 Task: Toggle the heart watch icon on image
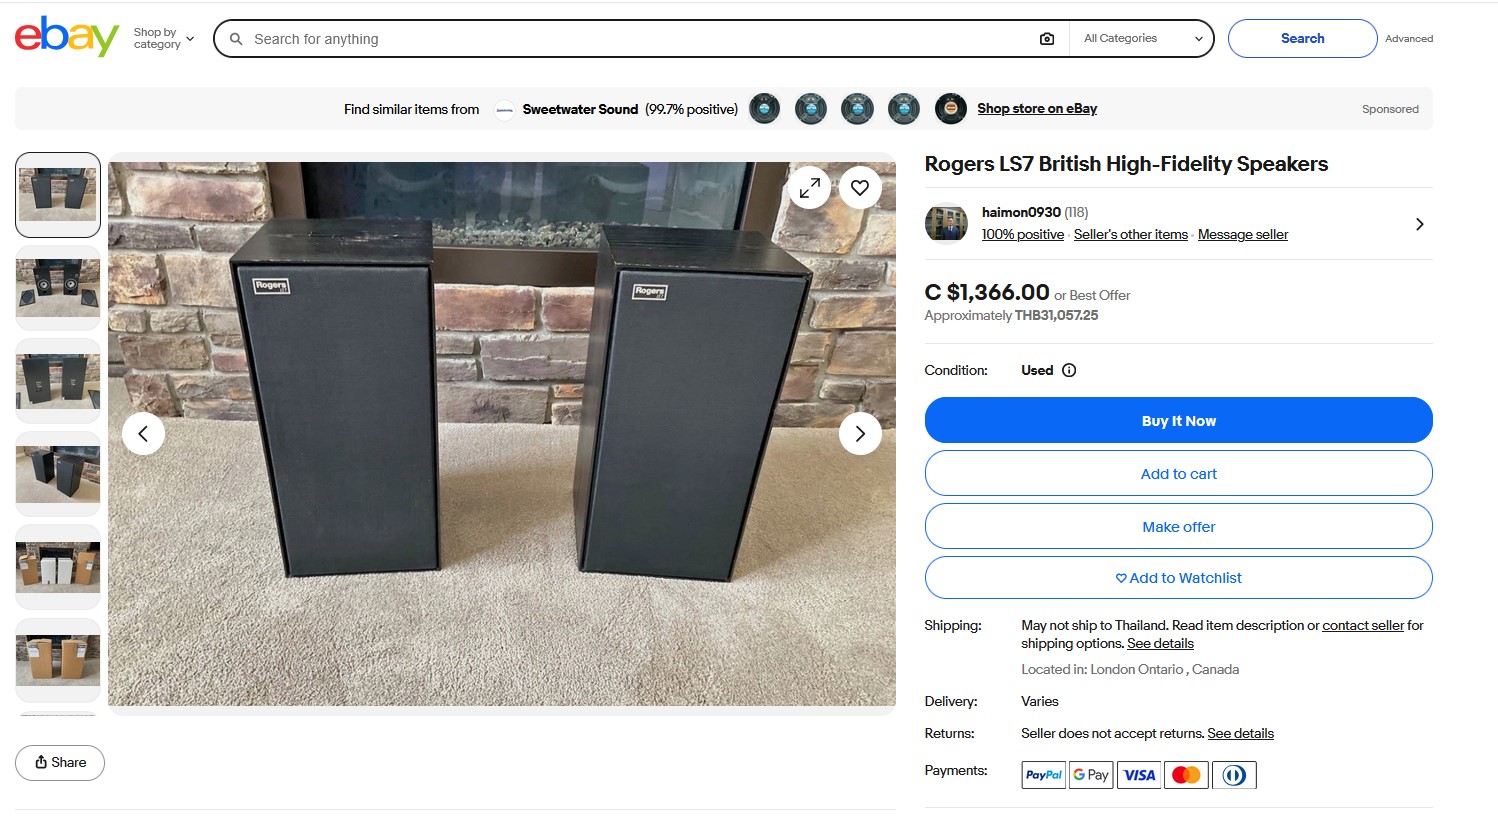pyautogui.click(x=859, y=187)
